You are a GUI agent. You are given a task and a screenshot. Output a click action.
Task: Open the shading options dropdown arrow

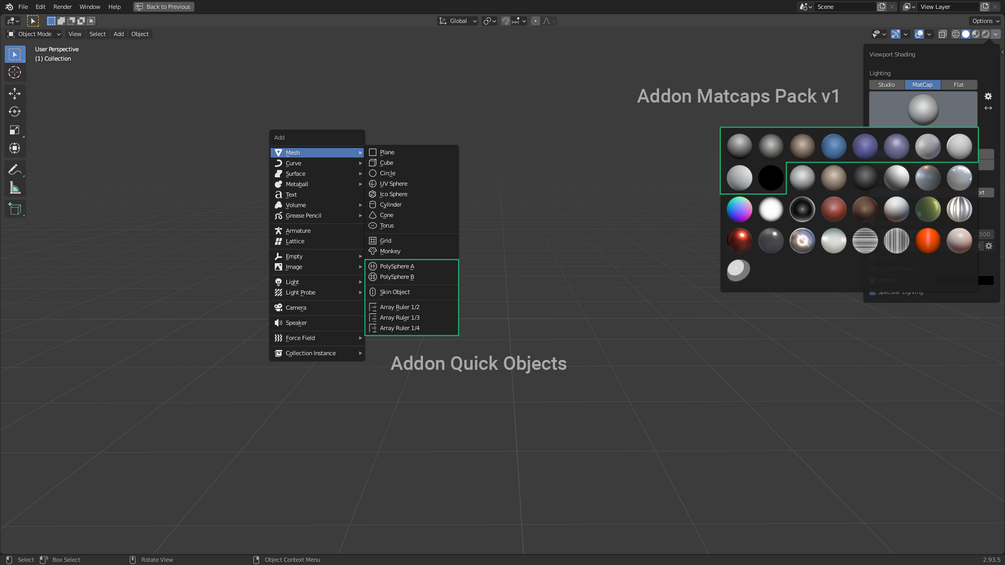995,34
